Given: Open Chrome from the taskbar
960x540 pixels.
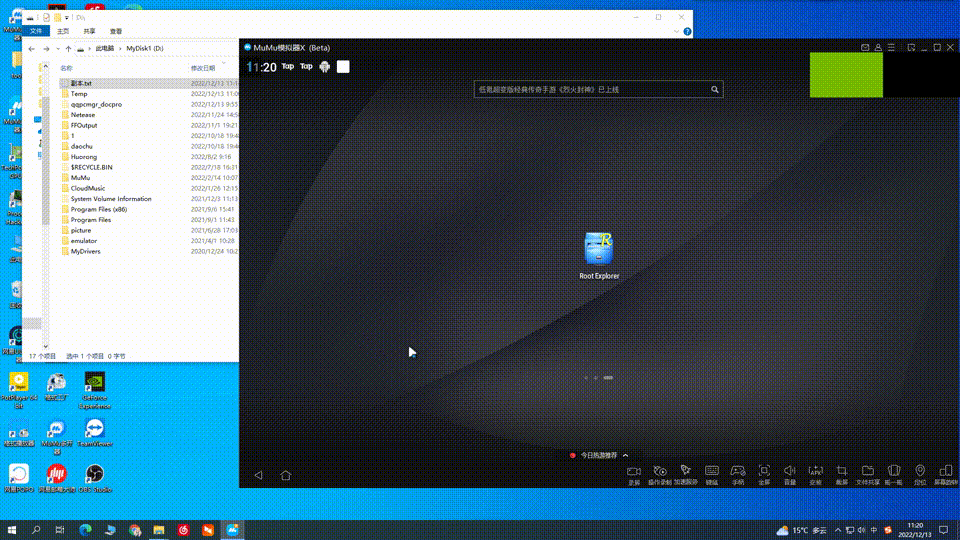Looking at the screenshot, I should click(135, 530).
